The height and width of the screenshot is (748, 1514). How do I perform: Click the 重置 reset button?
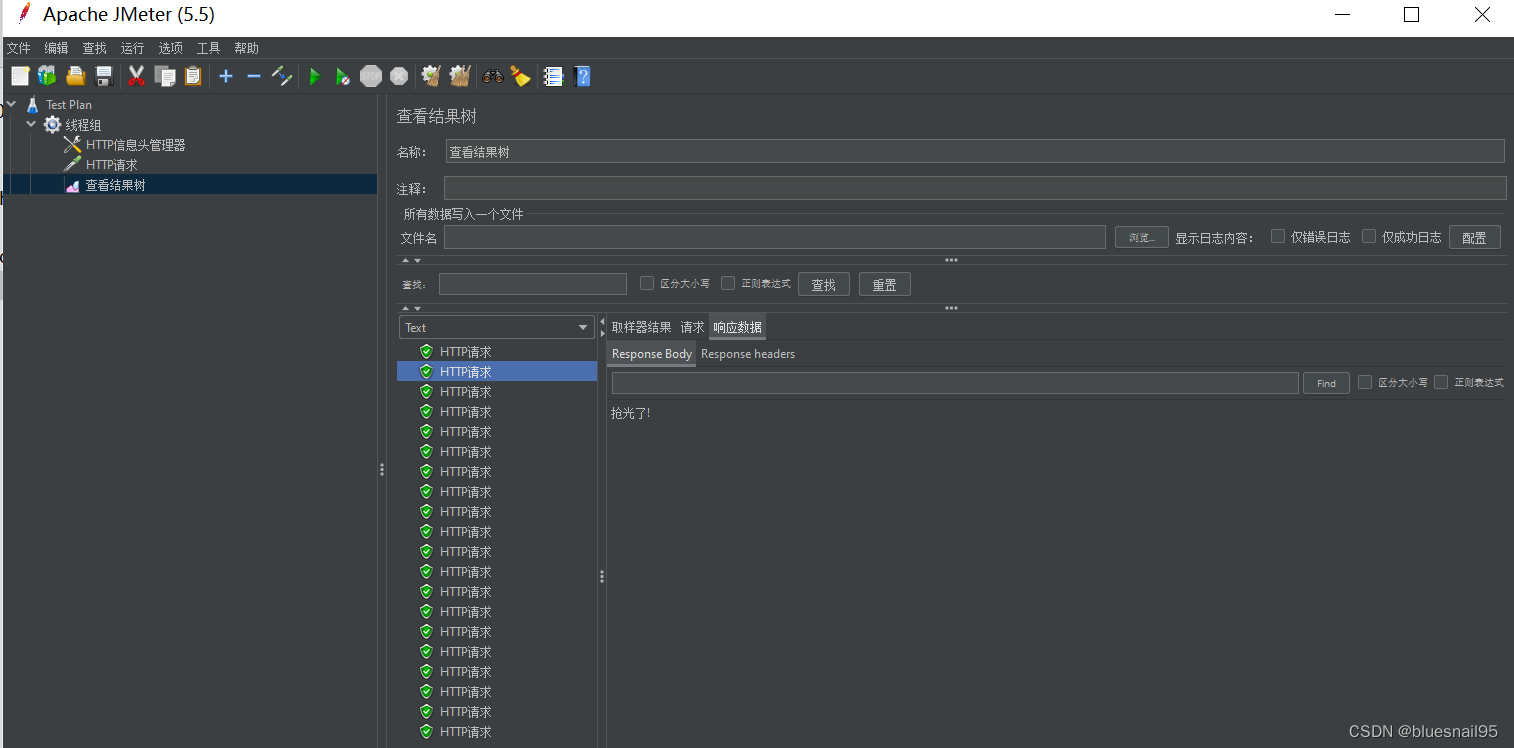pos(884,284)
